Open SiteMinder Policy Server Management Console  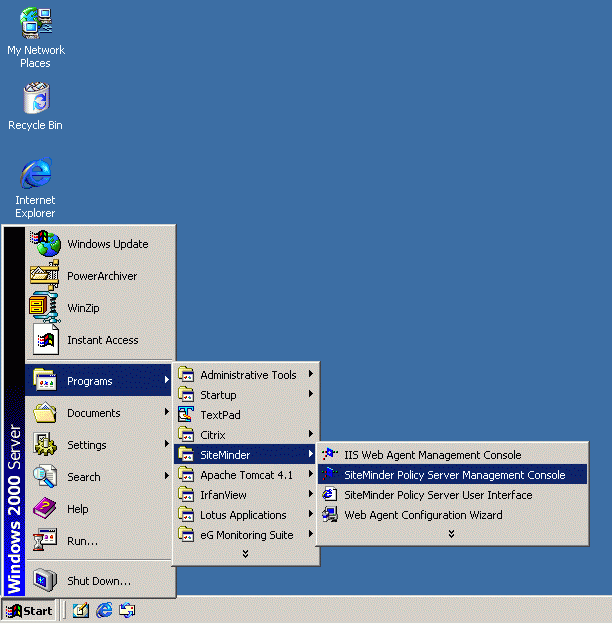[x=452, y=474]
